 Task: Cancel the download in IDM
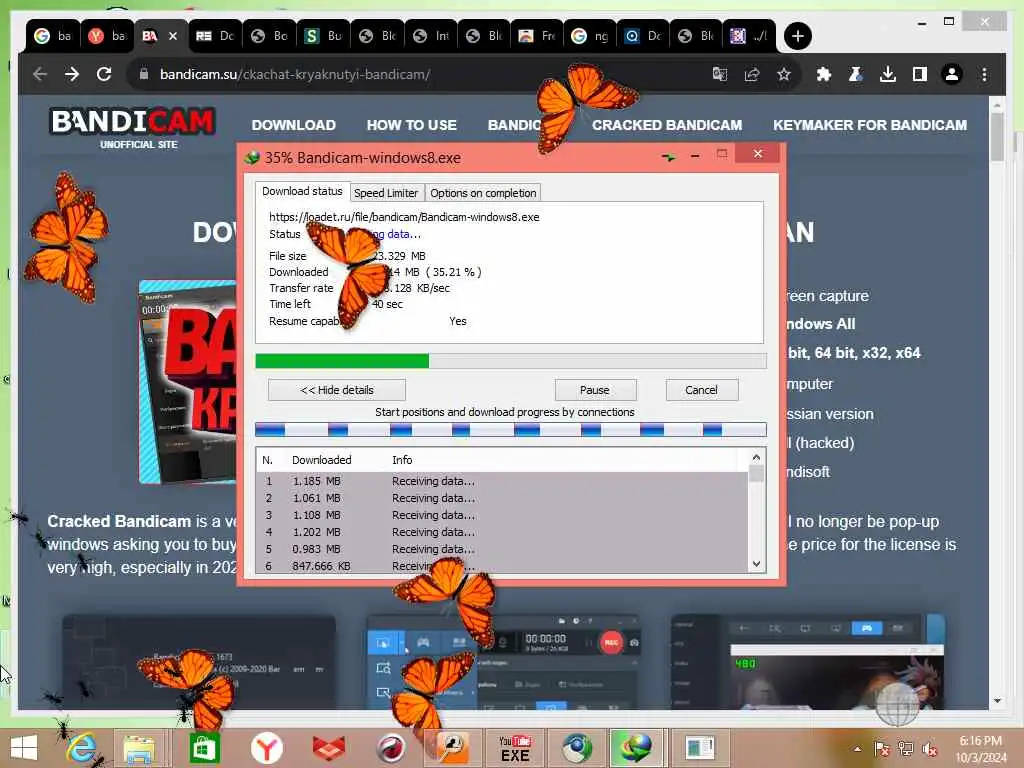tap(701, 390)
